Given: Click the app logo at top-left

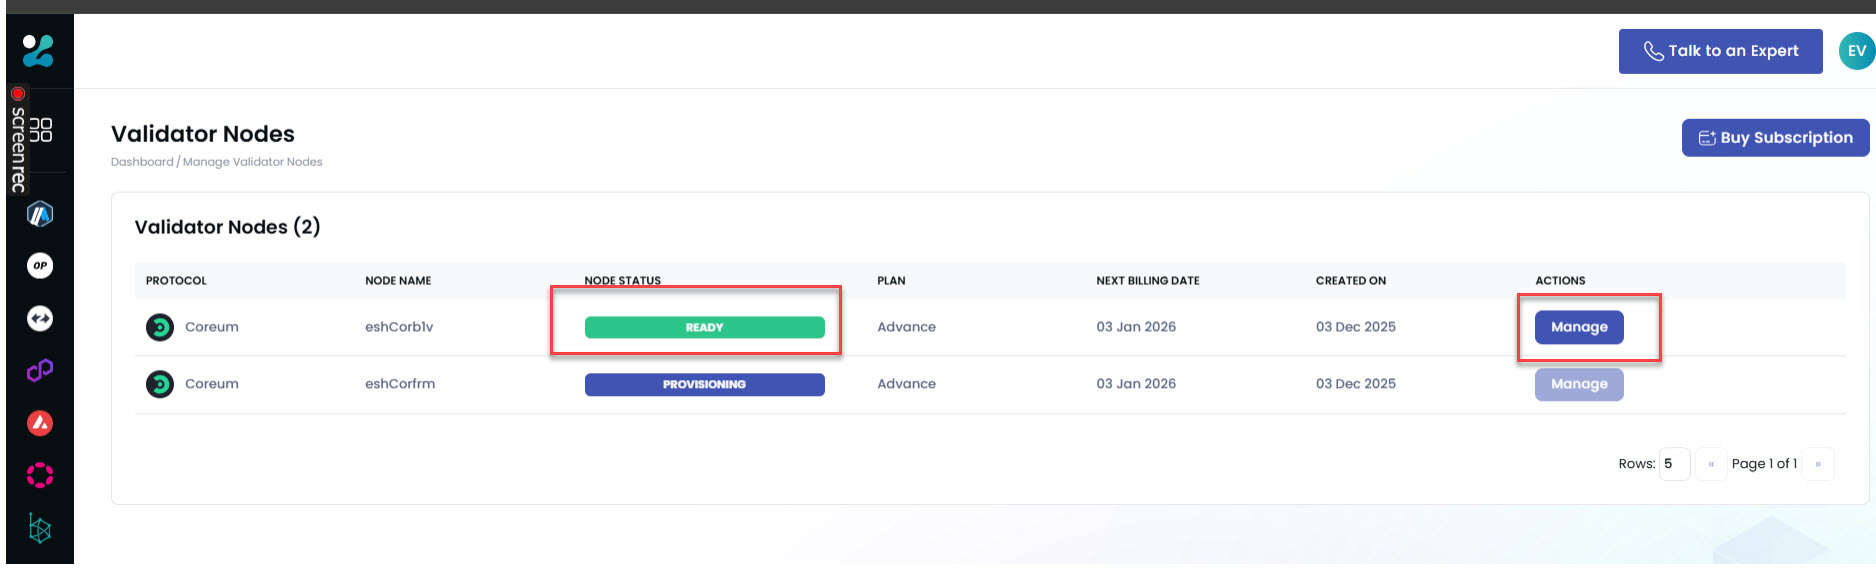Looking at the screenshot, I should click(38, 50).
